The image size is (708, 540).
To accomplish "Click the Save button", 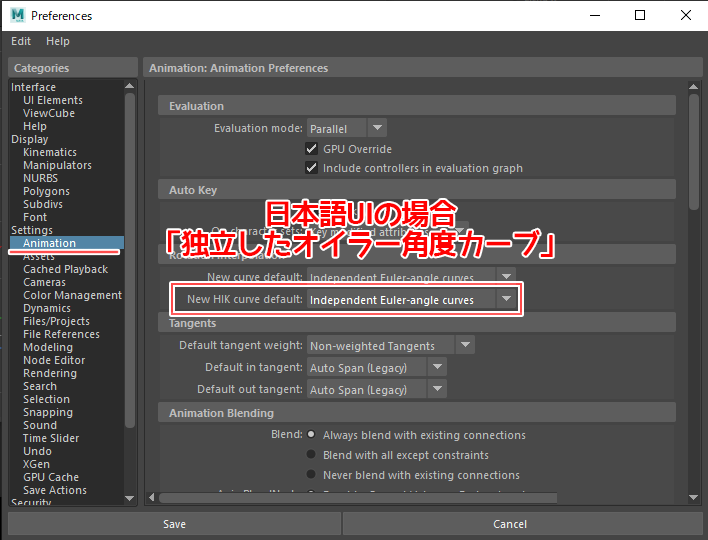I will coord(174,524).
